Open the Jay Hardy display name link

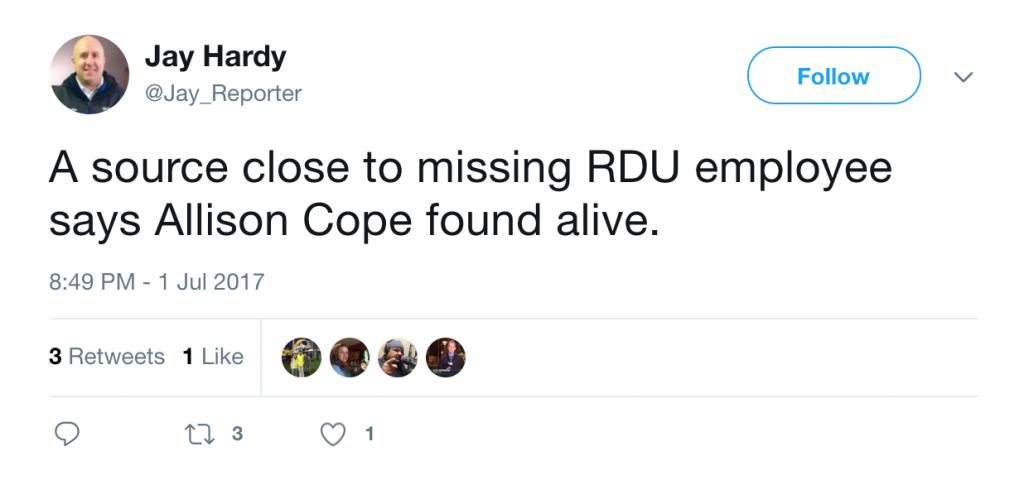coord(215,58)
